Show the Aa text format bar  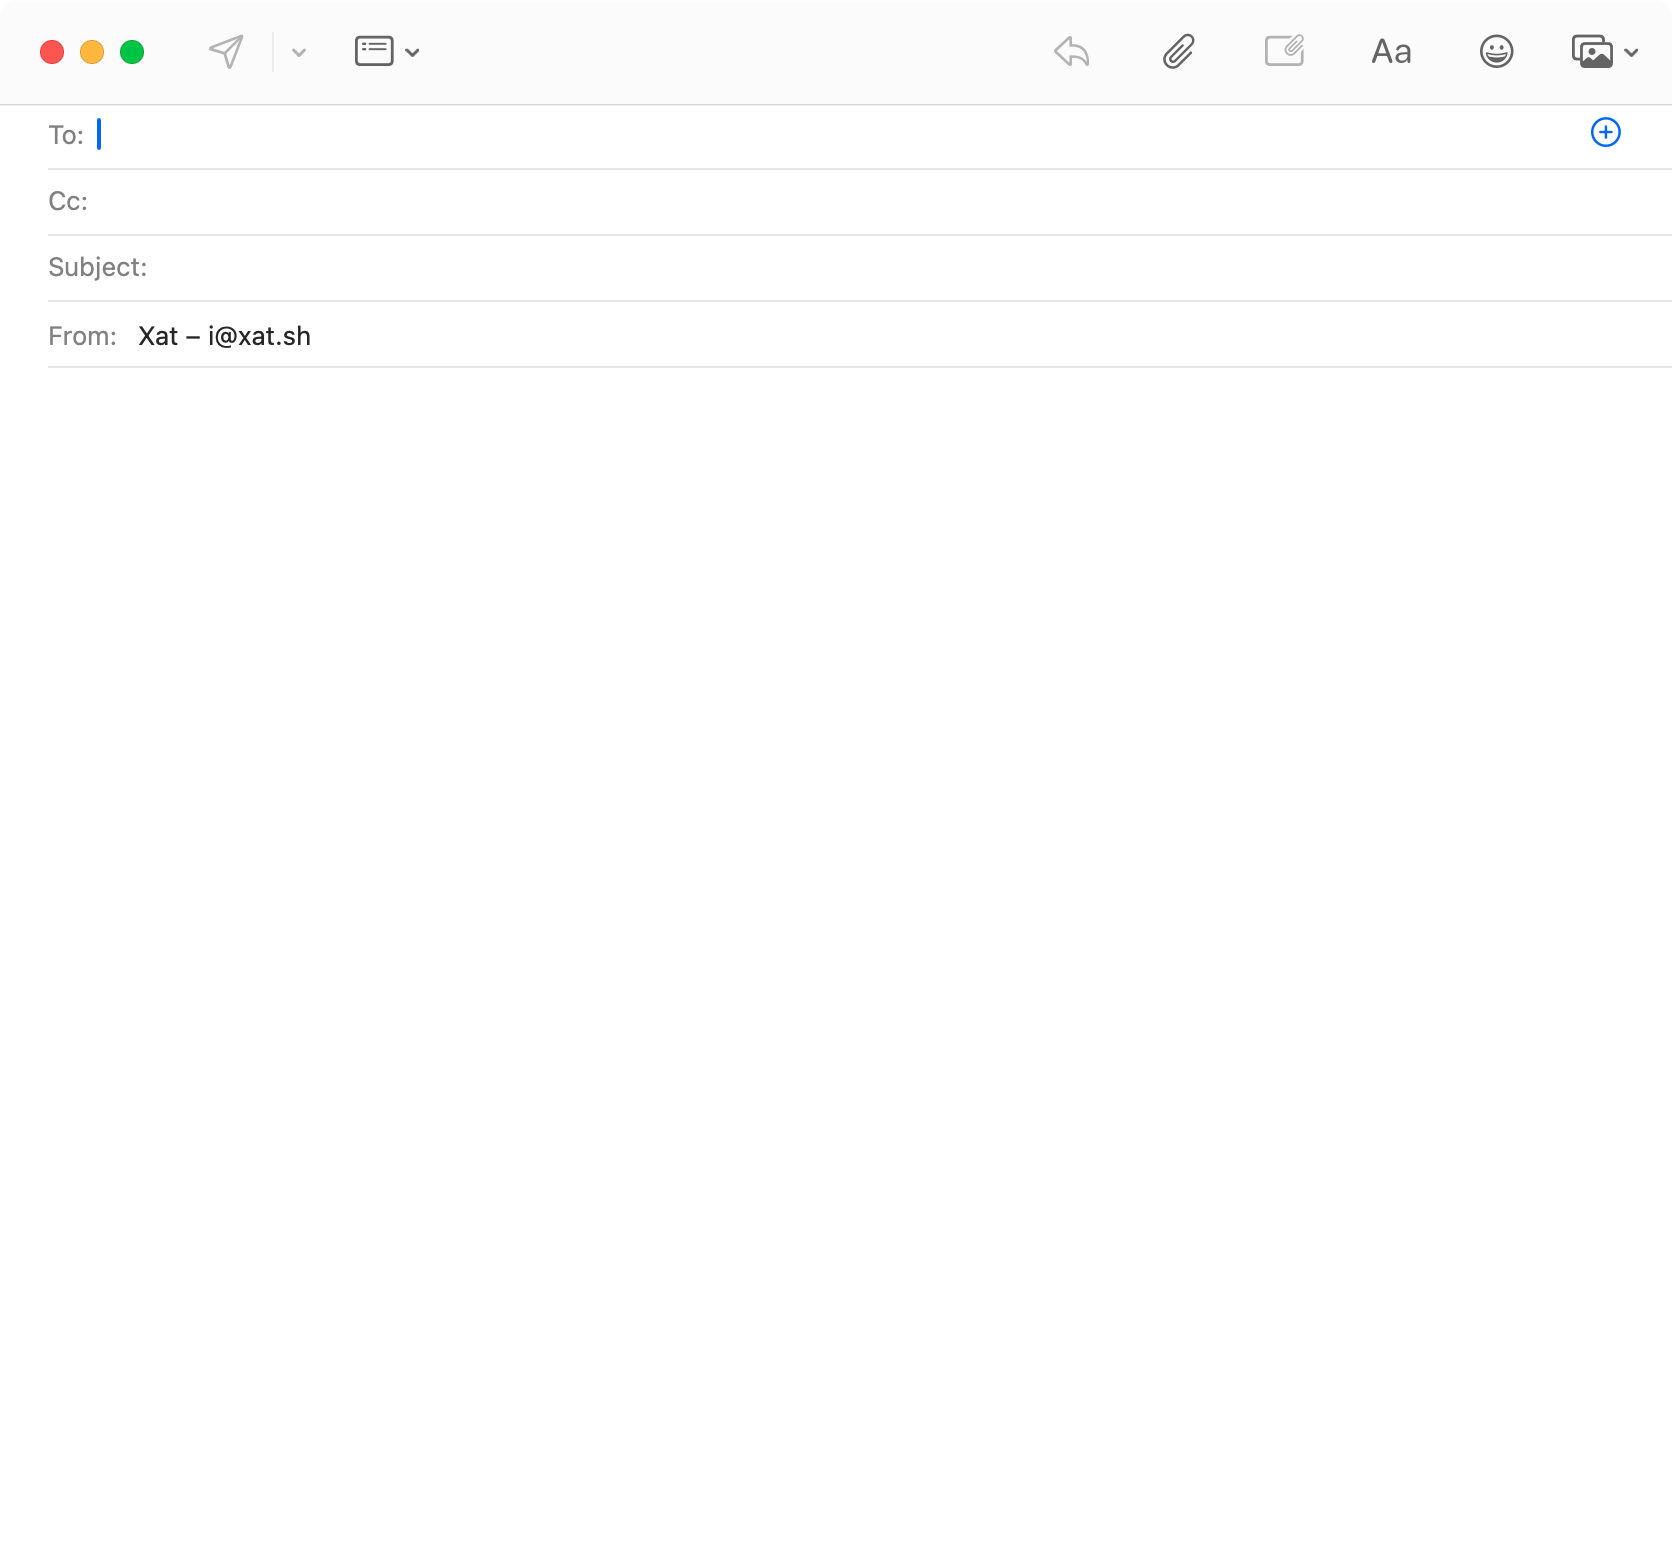click(1391, 52)
